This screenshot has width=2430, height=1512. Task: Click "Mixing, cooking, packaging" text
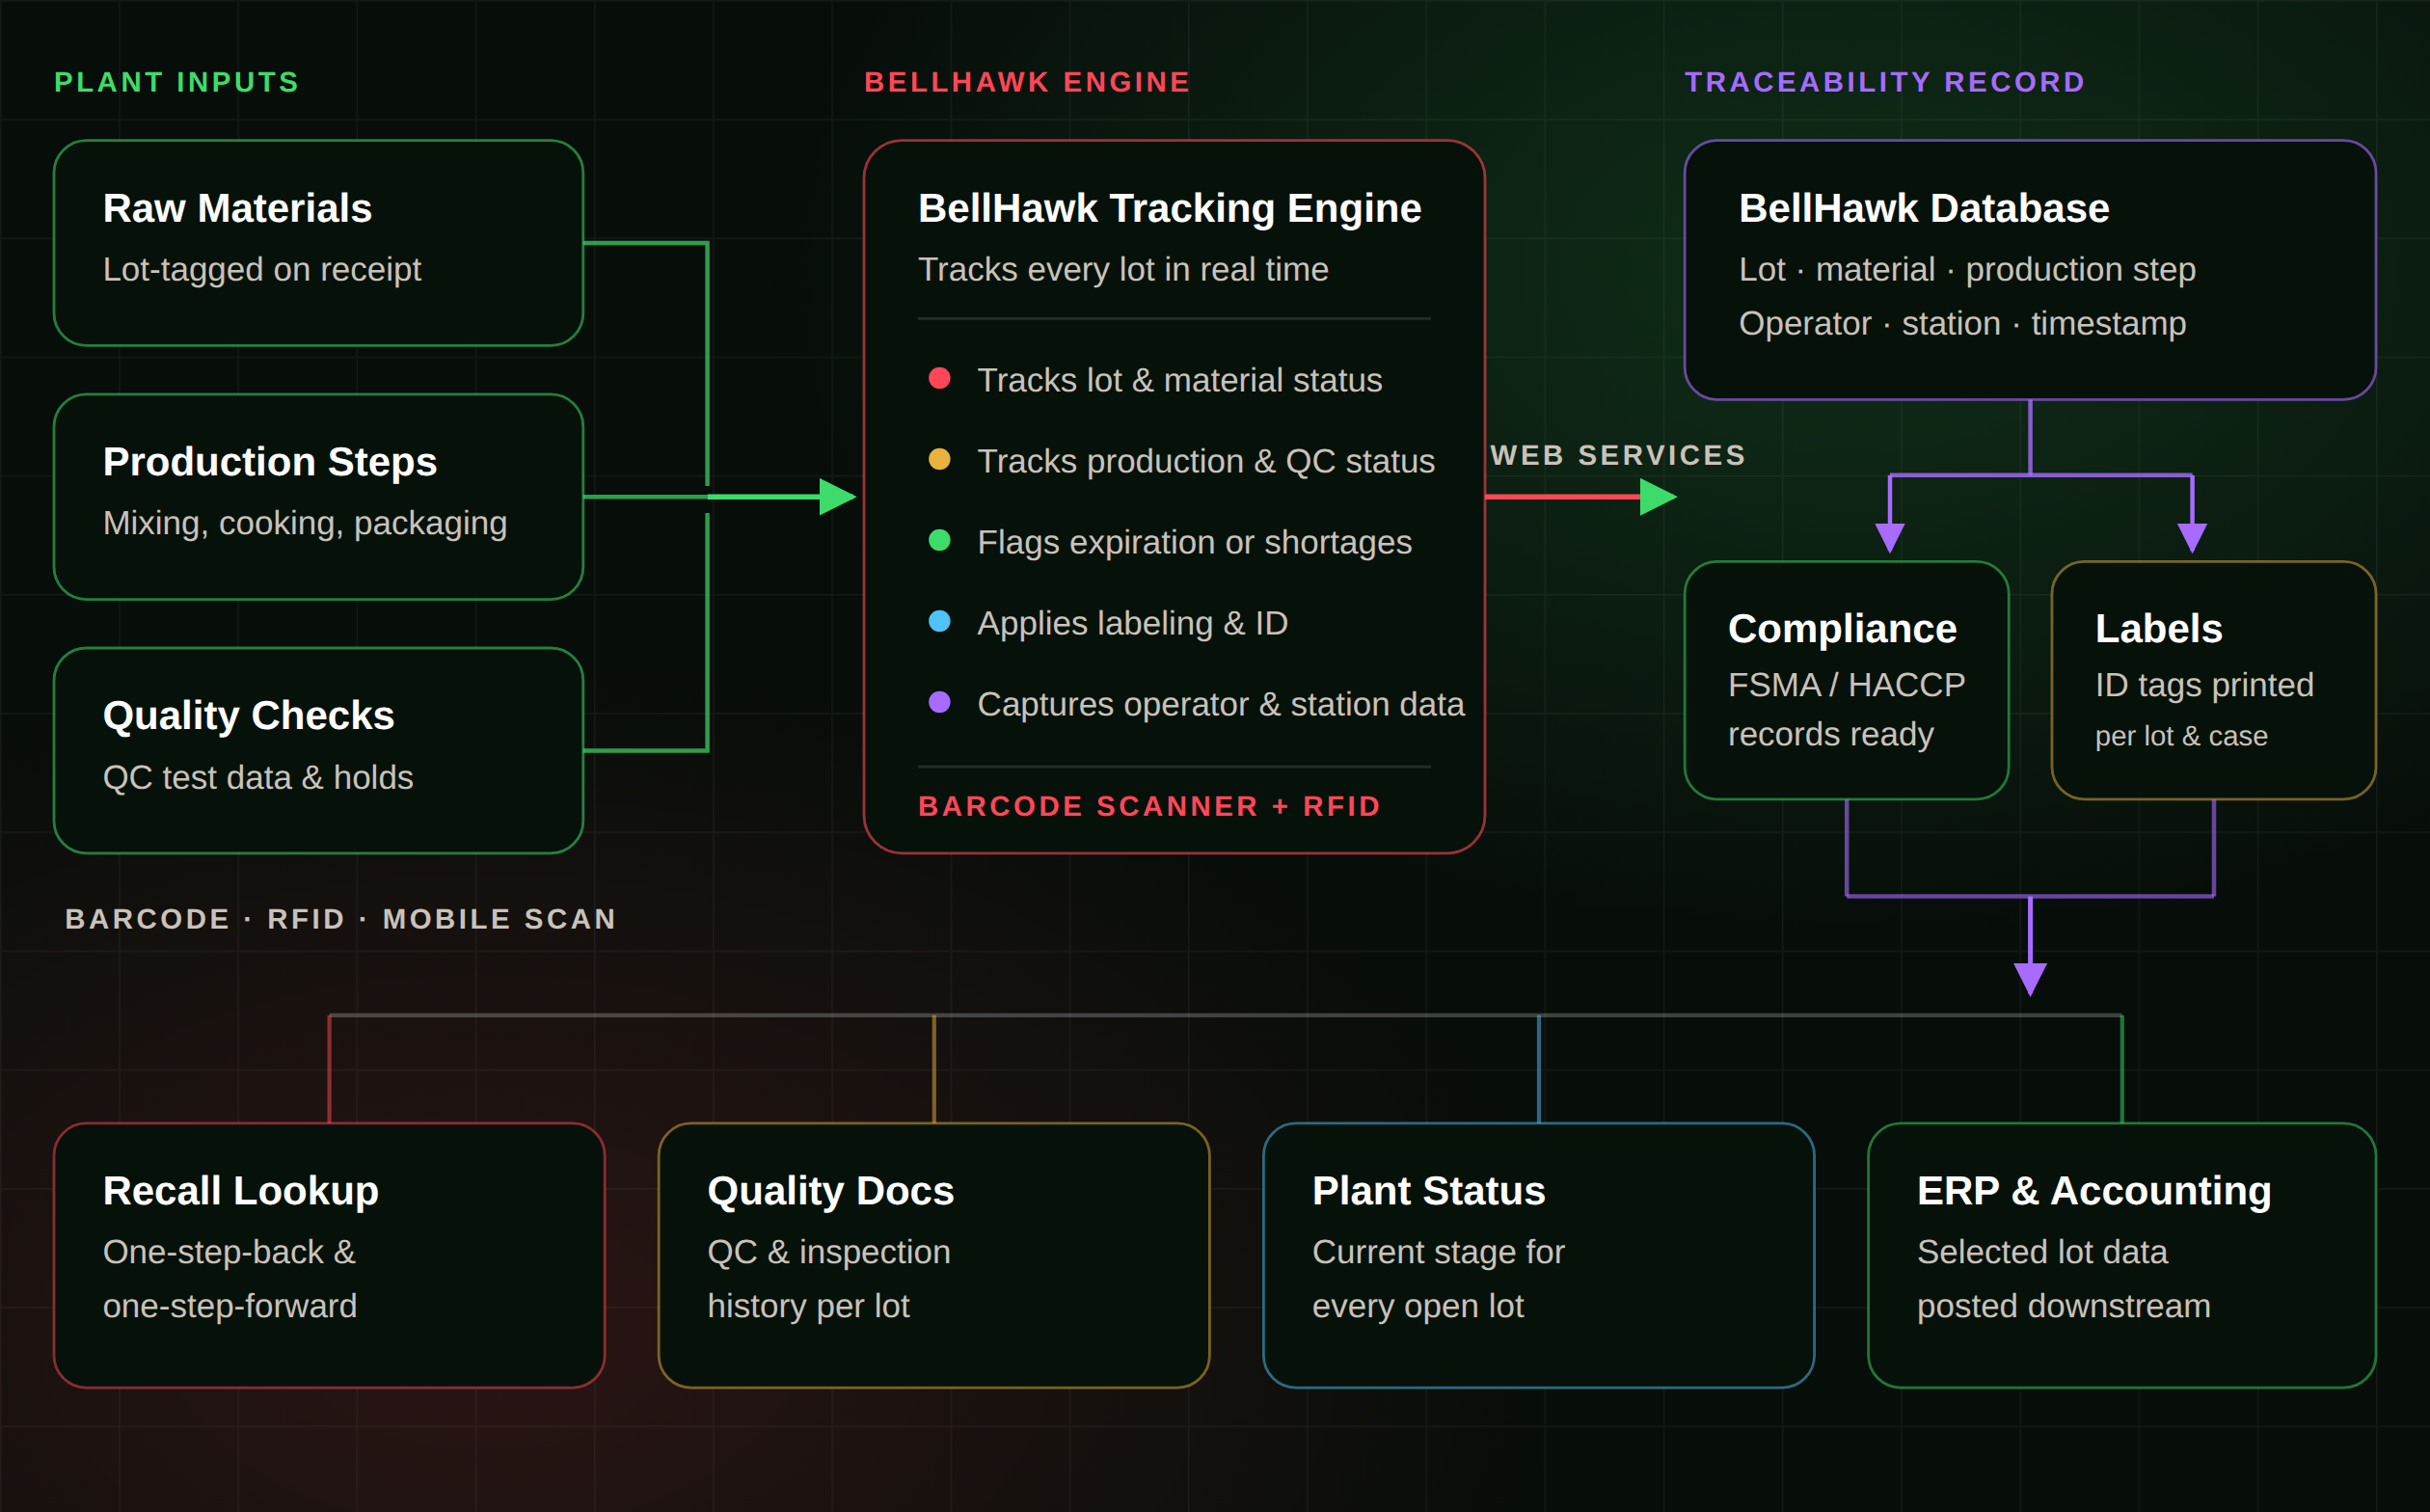[305, 524]
